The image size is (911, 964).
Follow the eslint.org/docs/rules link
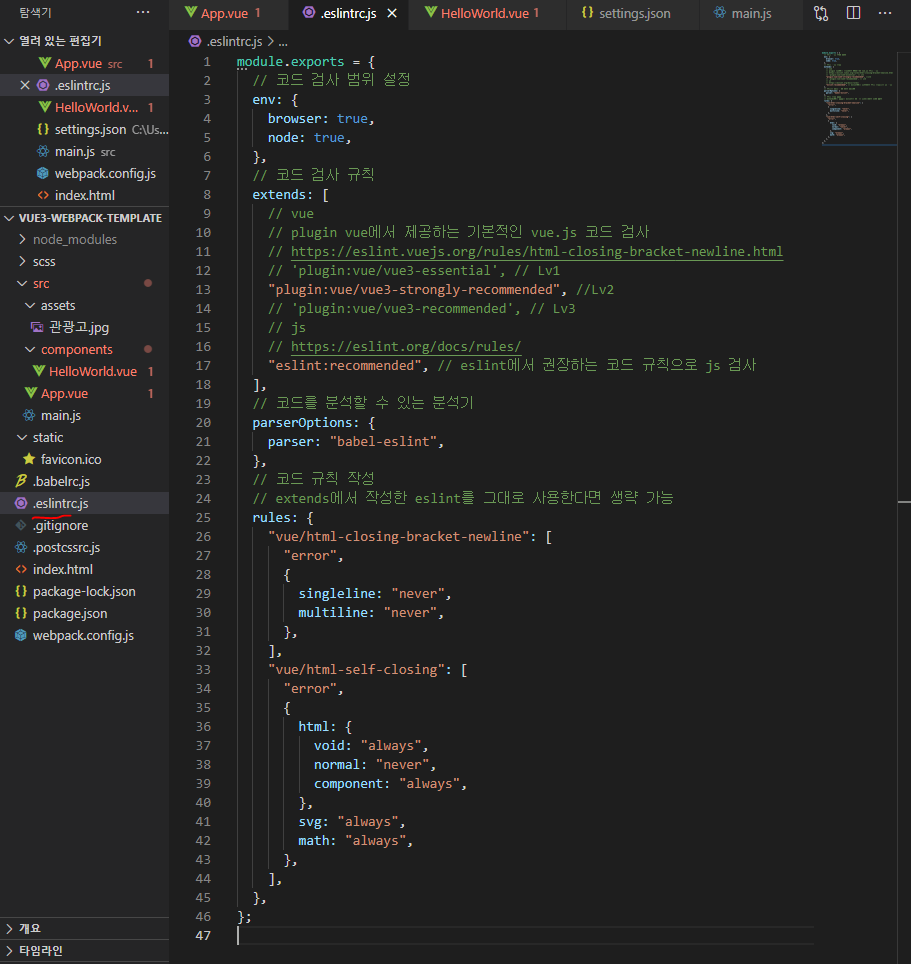[x=406, y=347]
